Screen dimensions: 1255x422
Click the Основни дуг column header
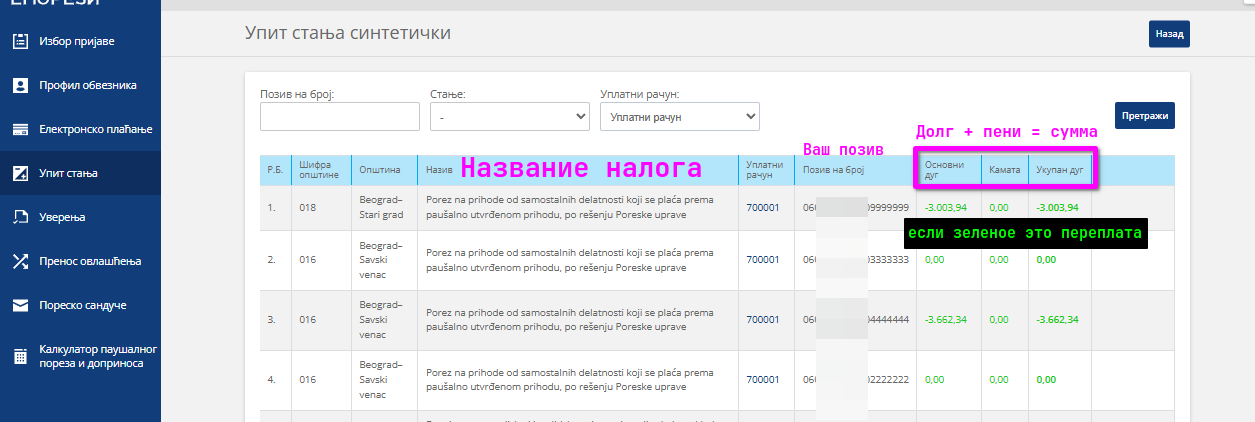945,170
